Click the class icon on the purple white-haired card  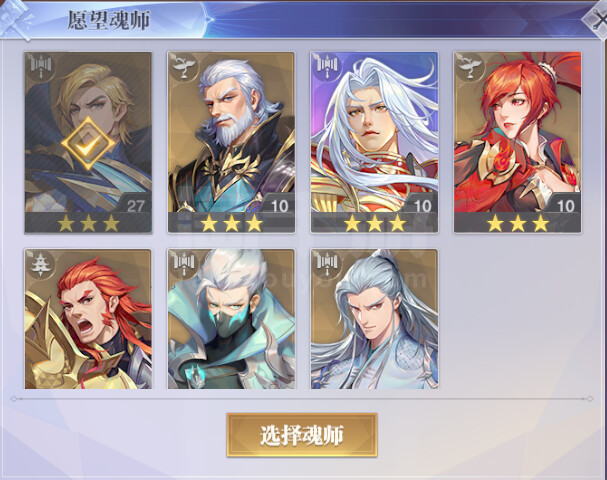327,66
